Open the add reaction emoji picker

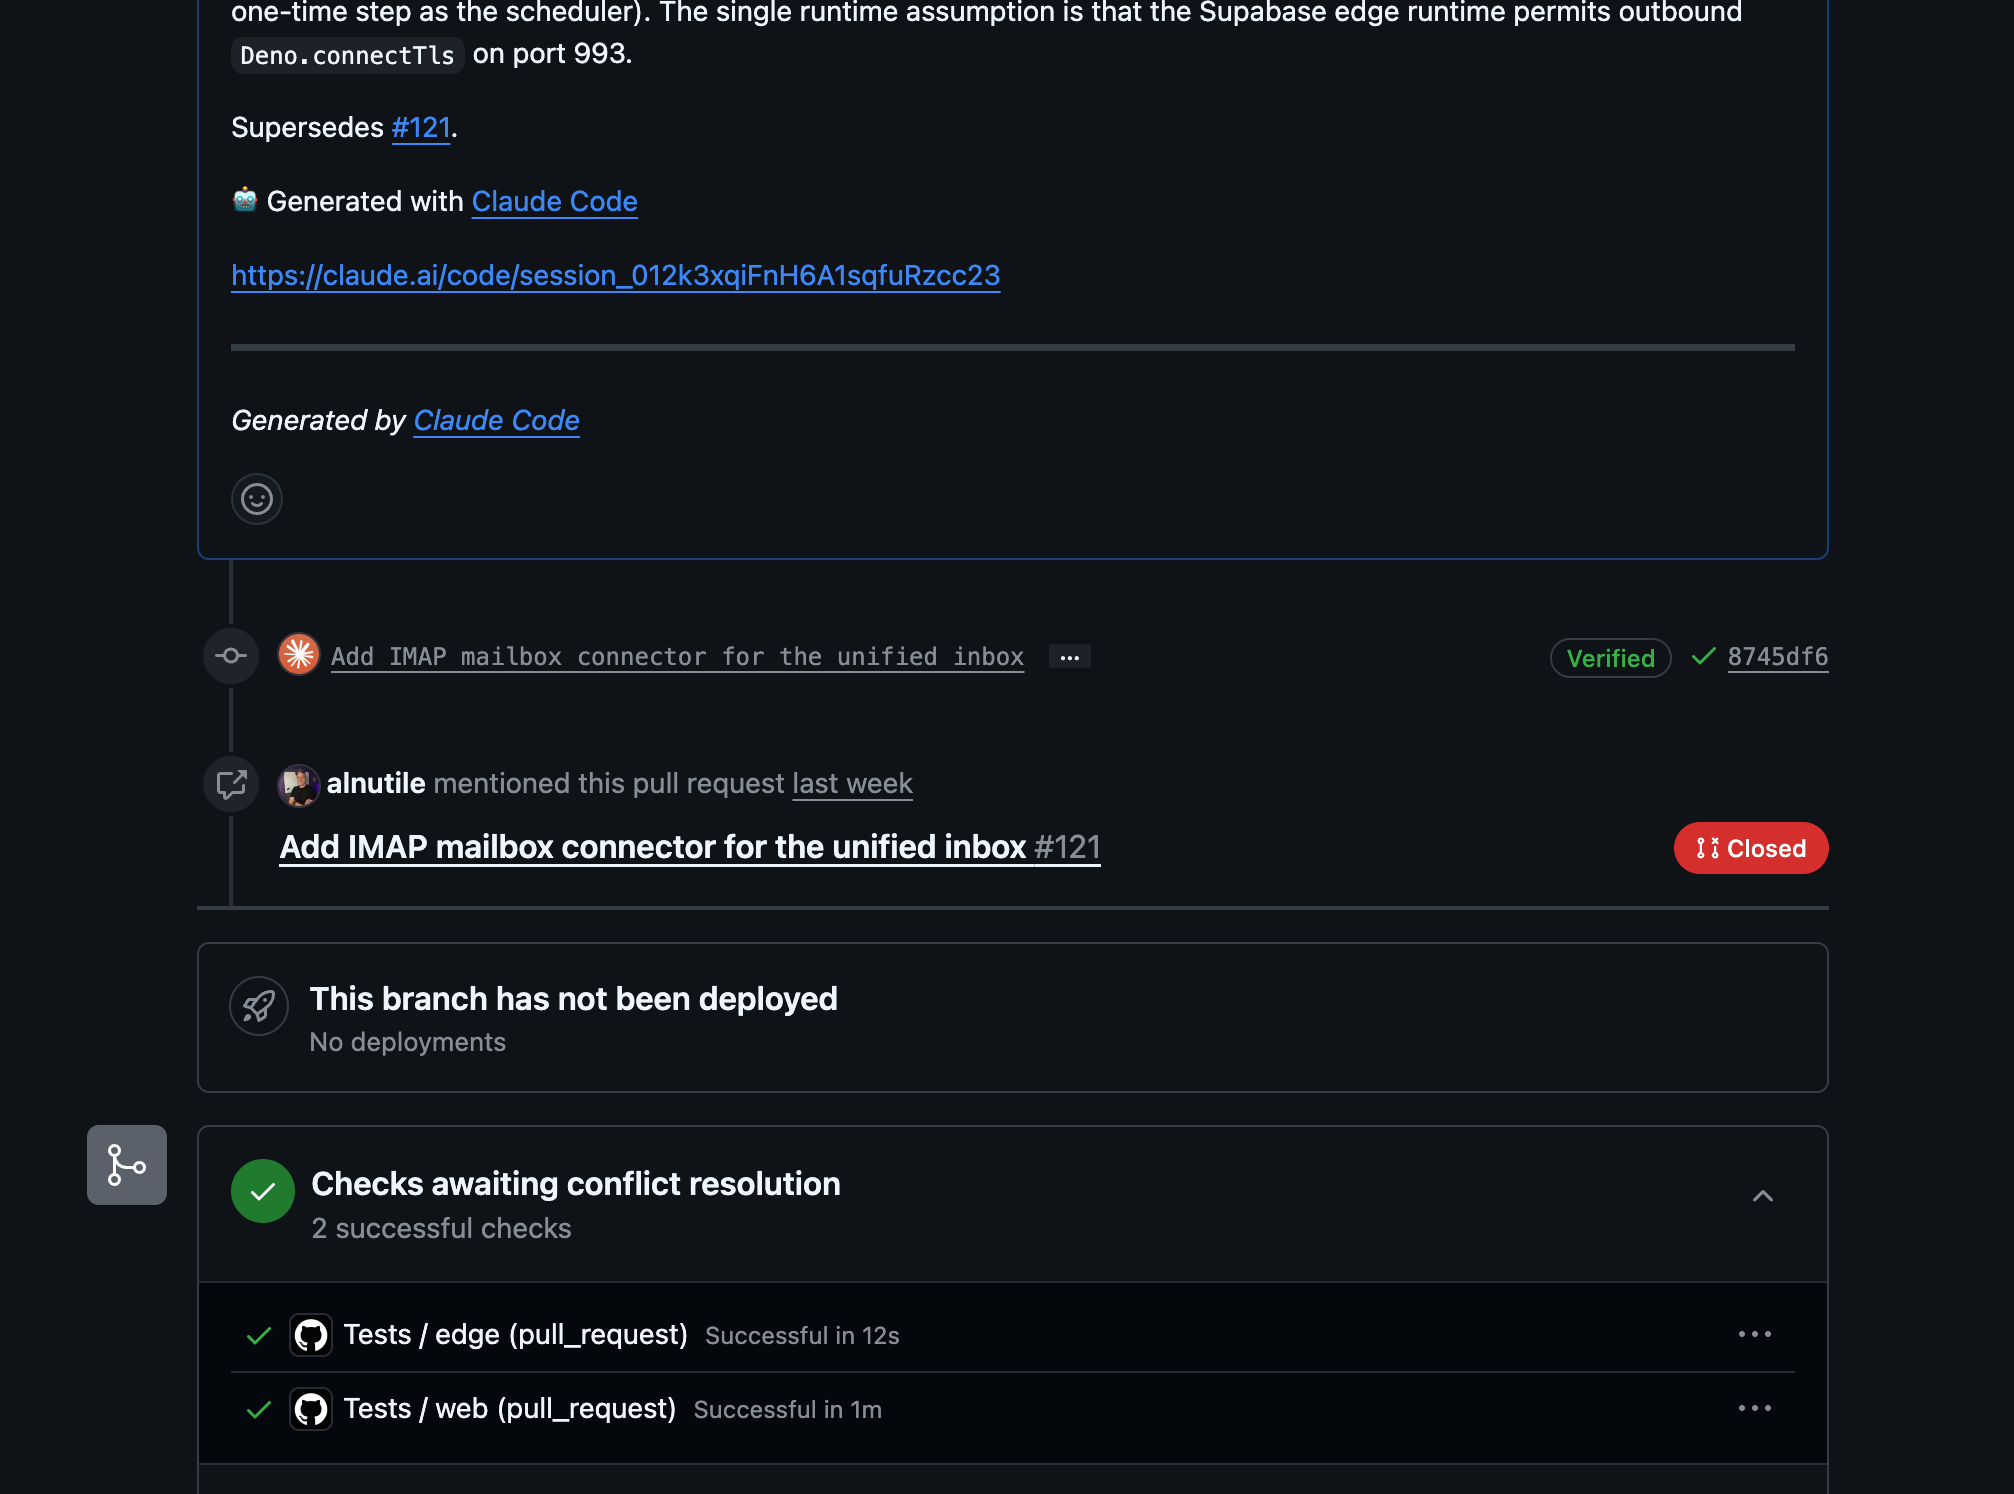(x=257, y=499)
